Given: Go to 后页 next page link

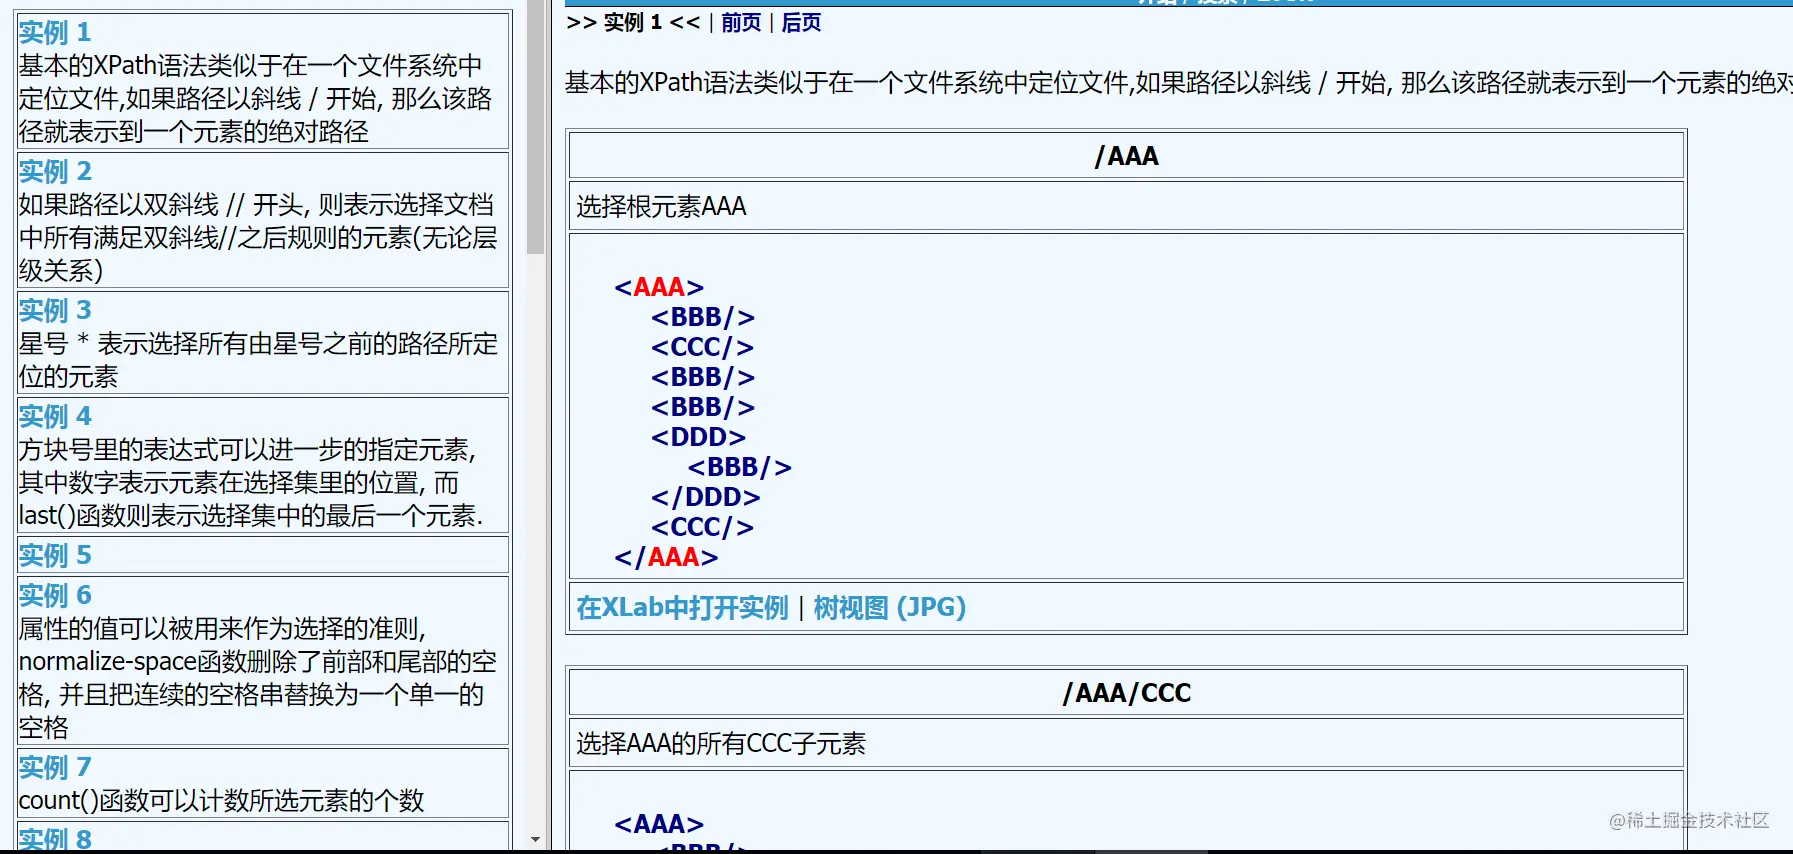Looking at the screenshot, I should point(801,22).
